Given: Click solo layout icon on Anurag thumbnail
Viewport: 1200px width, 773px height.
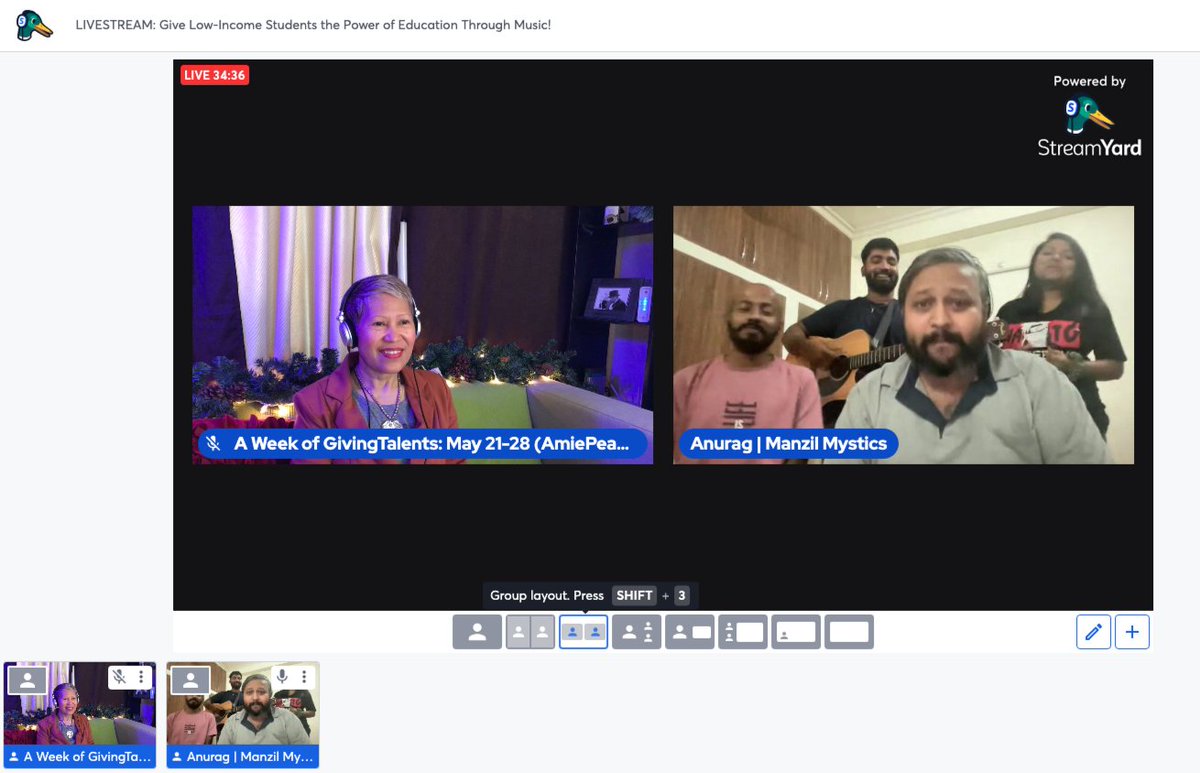Looking at the screenshot, I should coord(190,680).
